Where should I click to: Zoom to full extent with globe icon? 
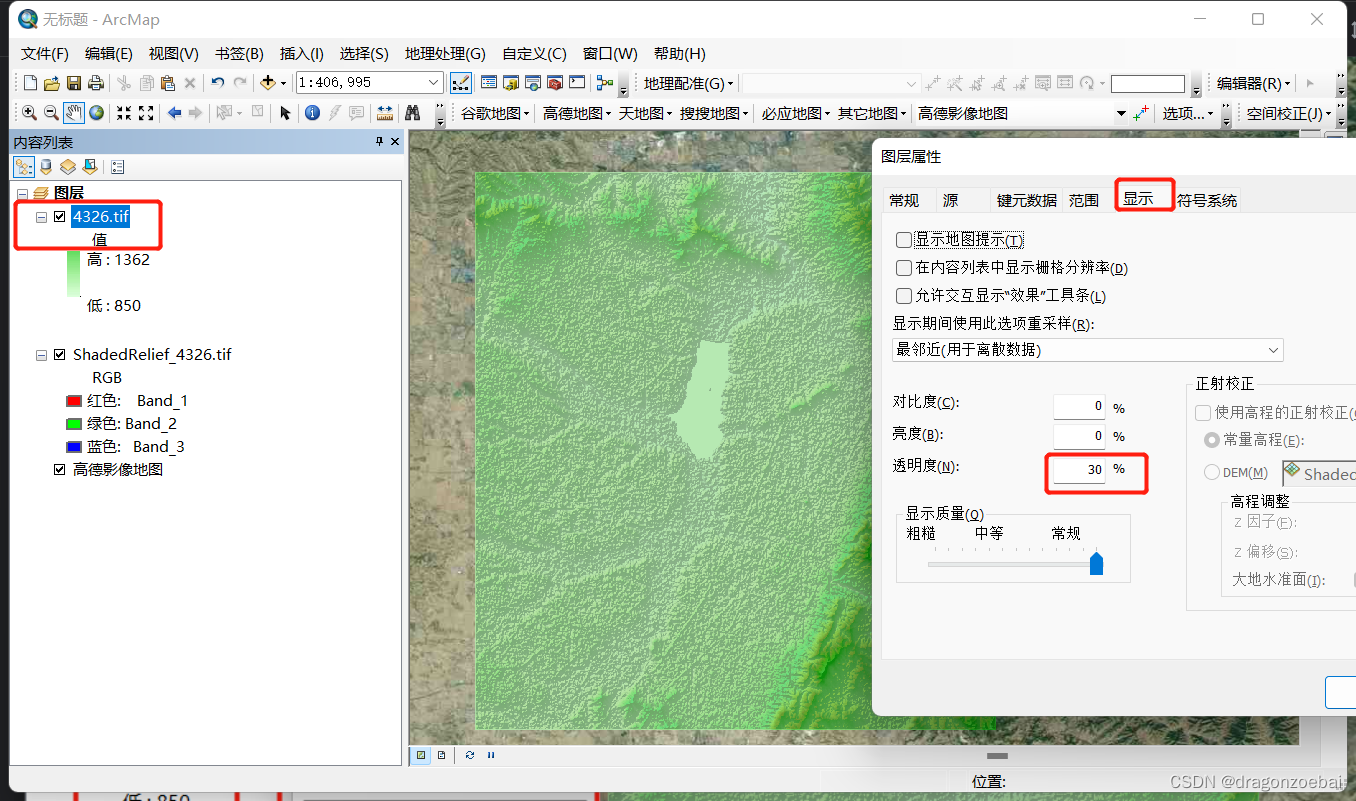coord(95,113)
